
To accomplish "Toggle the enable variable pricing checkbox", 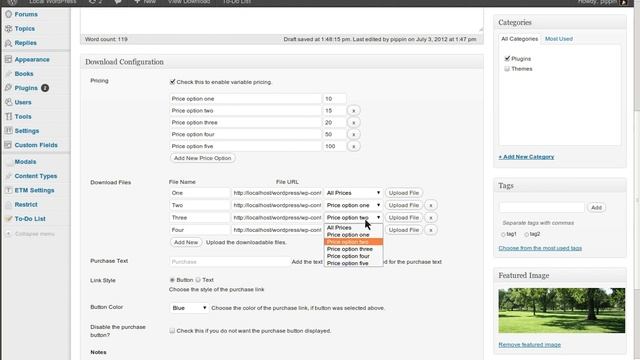I will [172, 82].
